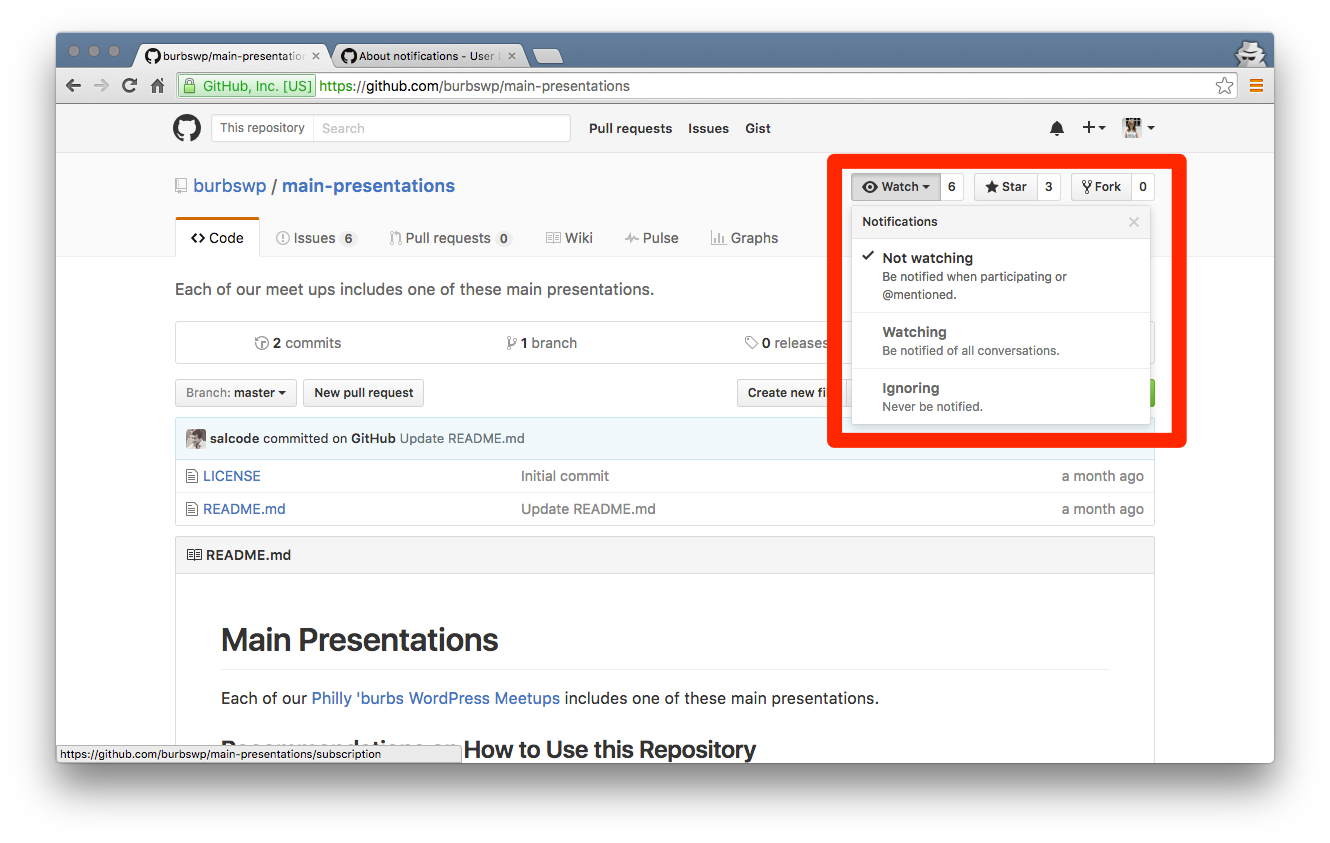The image size is (1330, 843).
Task: Open the Chrome hamburger menu
Action: pos(1256,86)
